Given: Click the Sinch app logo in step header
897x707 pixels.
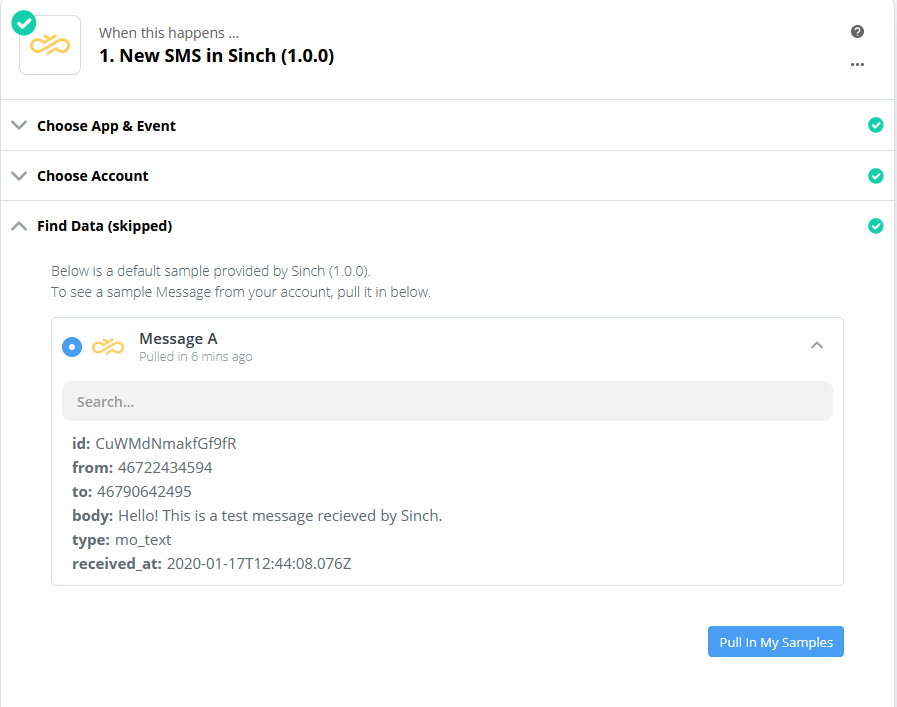Looking at the screenshot, I should point(50,45).
